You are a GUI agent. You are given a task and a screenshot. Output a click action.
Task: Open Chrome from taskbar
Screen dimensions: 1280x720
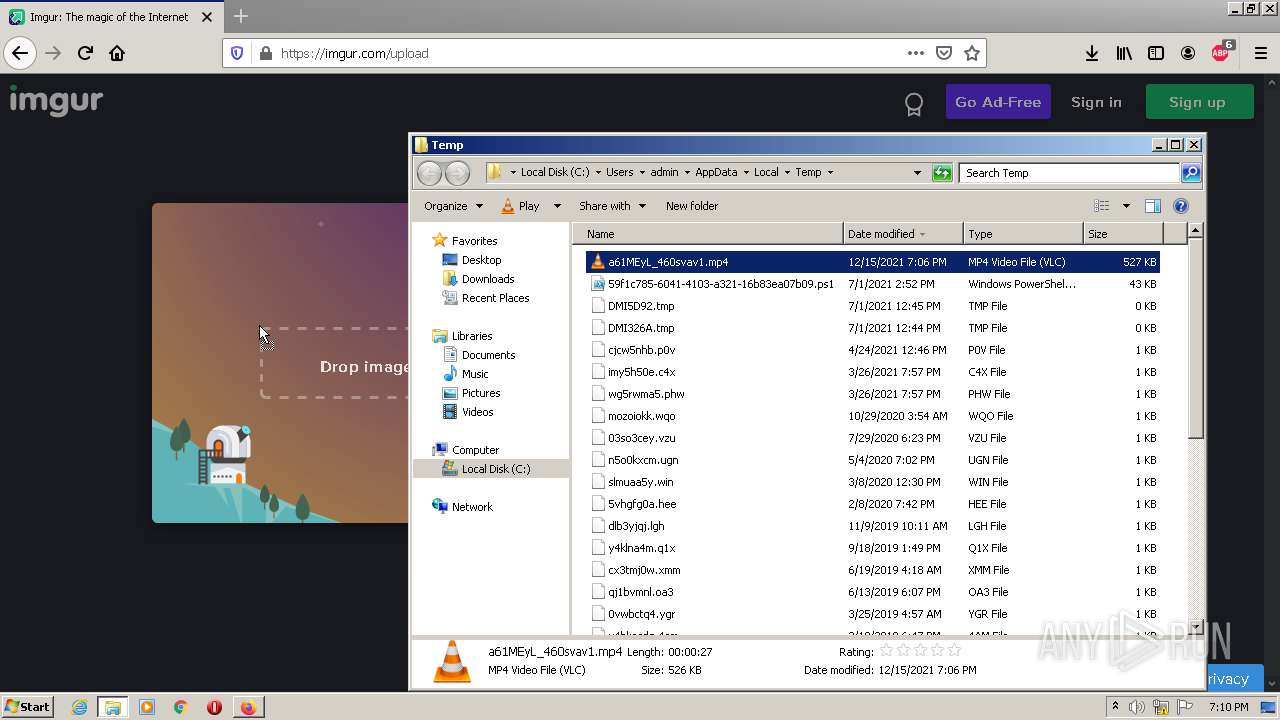pos(180,707)
